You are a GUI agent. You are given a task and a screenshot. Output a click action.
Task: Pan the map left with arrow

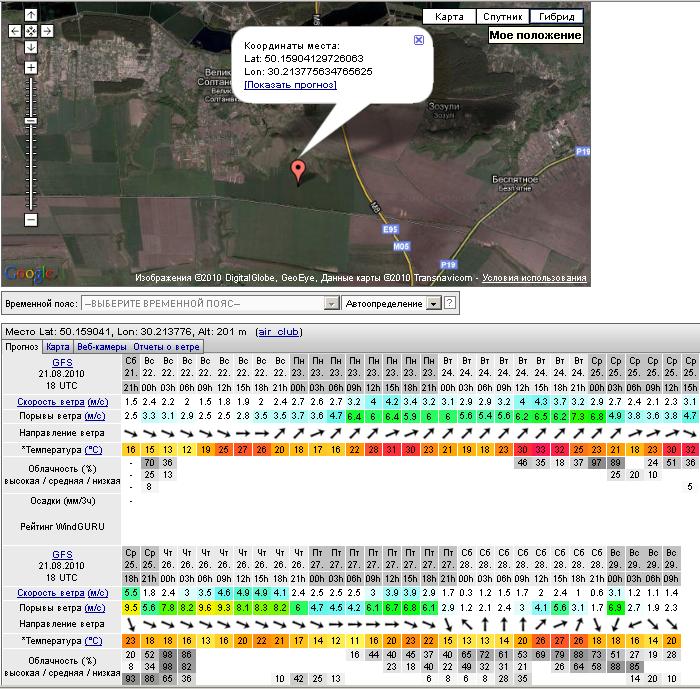pyautogui.click(x=15, y=31)
